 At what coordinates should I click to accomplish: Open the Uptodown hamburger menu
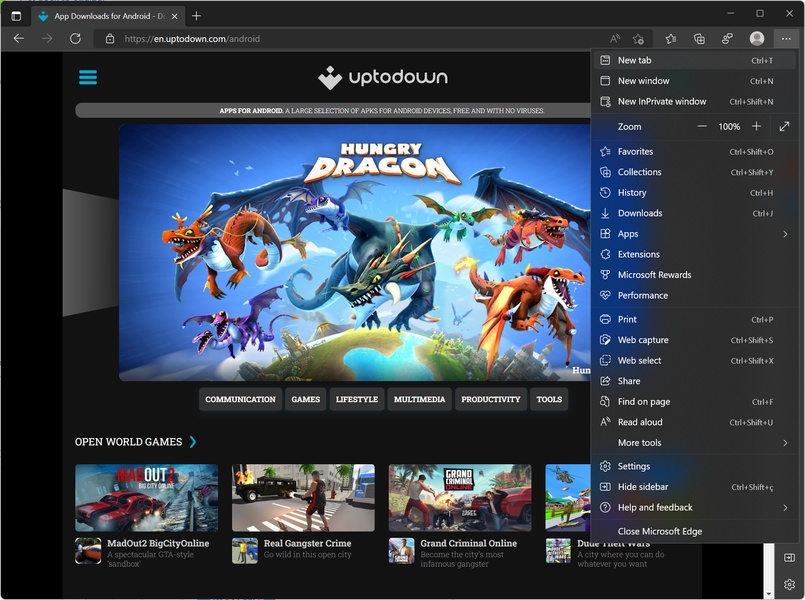coord(88,78)
